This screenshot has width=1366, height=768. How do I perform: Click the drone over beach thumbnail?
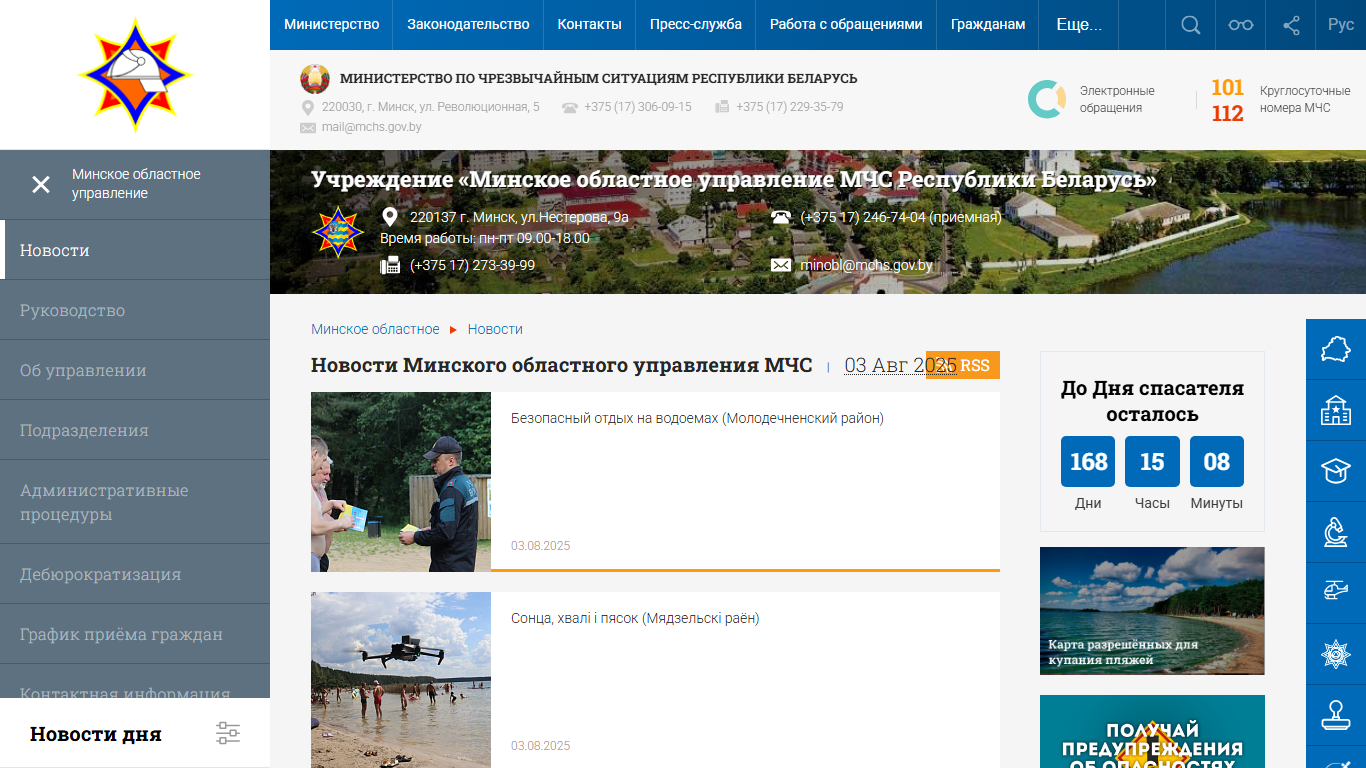point(401,680)
